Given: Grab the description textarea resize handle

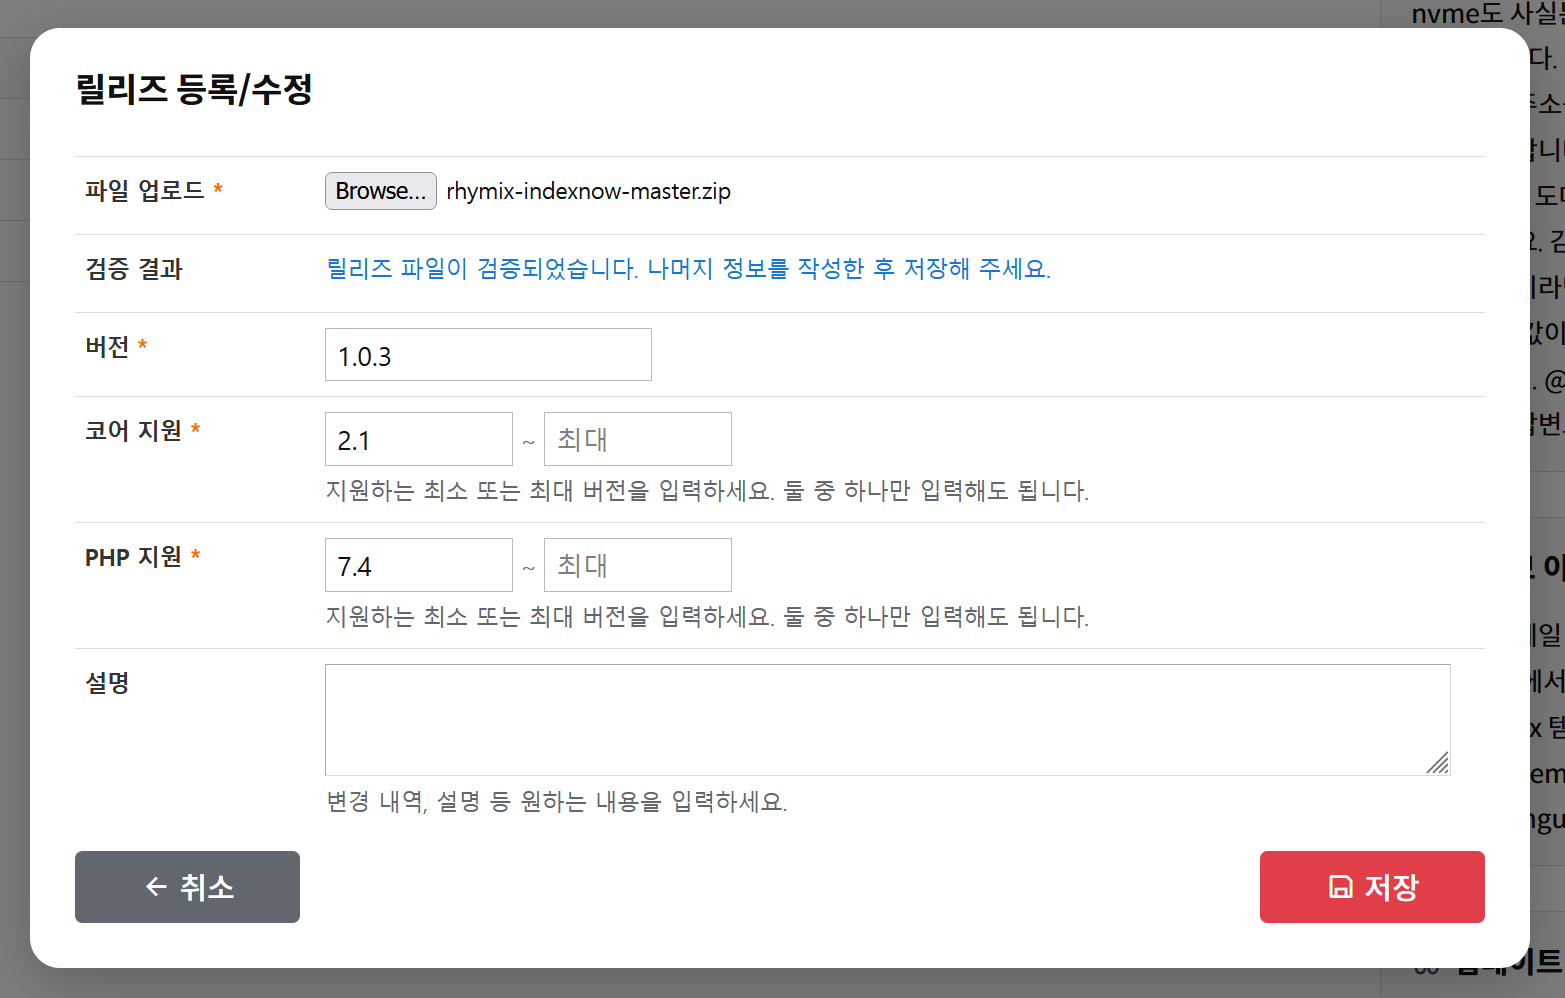Looking at the screenshot, I should (1438, 763).
